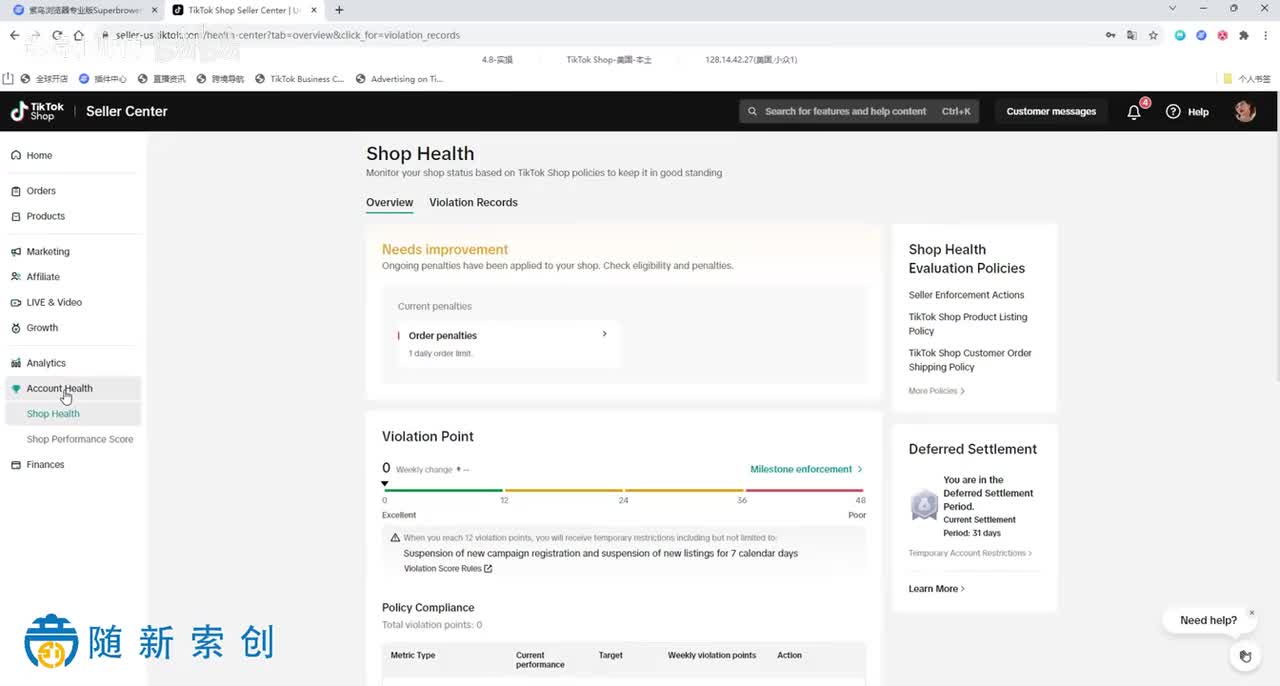Go to Home in the sidebar
The width and height of the screenshot is (1280, 686).
point(39,155)
